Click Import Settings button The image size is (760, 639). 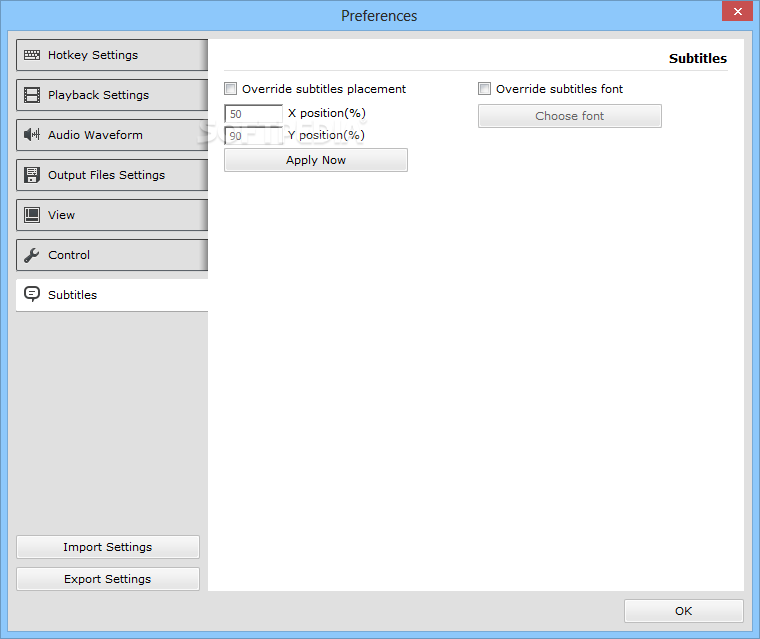108,547
